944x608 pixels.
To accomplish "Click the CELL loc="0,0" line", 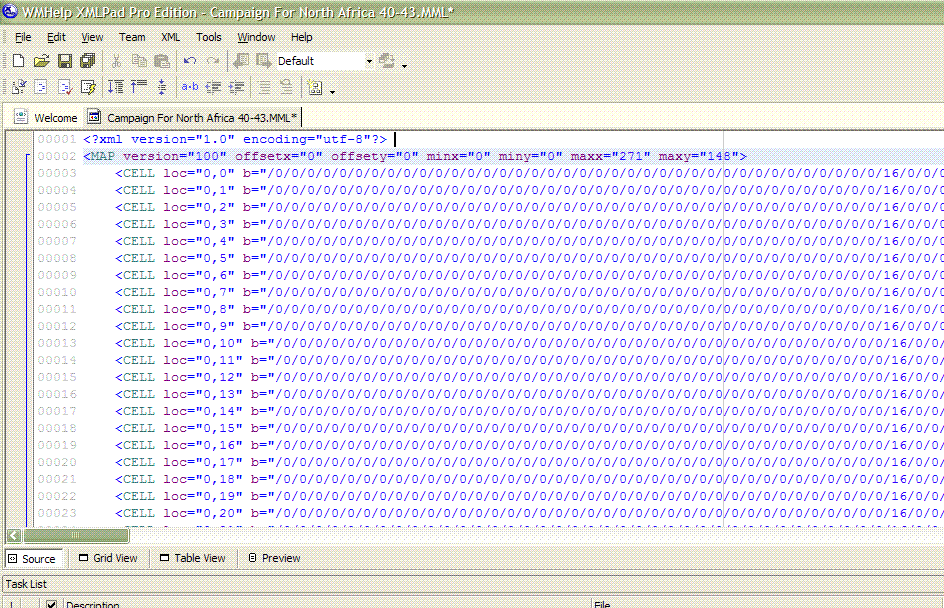I will [x=529, y=173].
